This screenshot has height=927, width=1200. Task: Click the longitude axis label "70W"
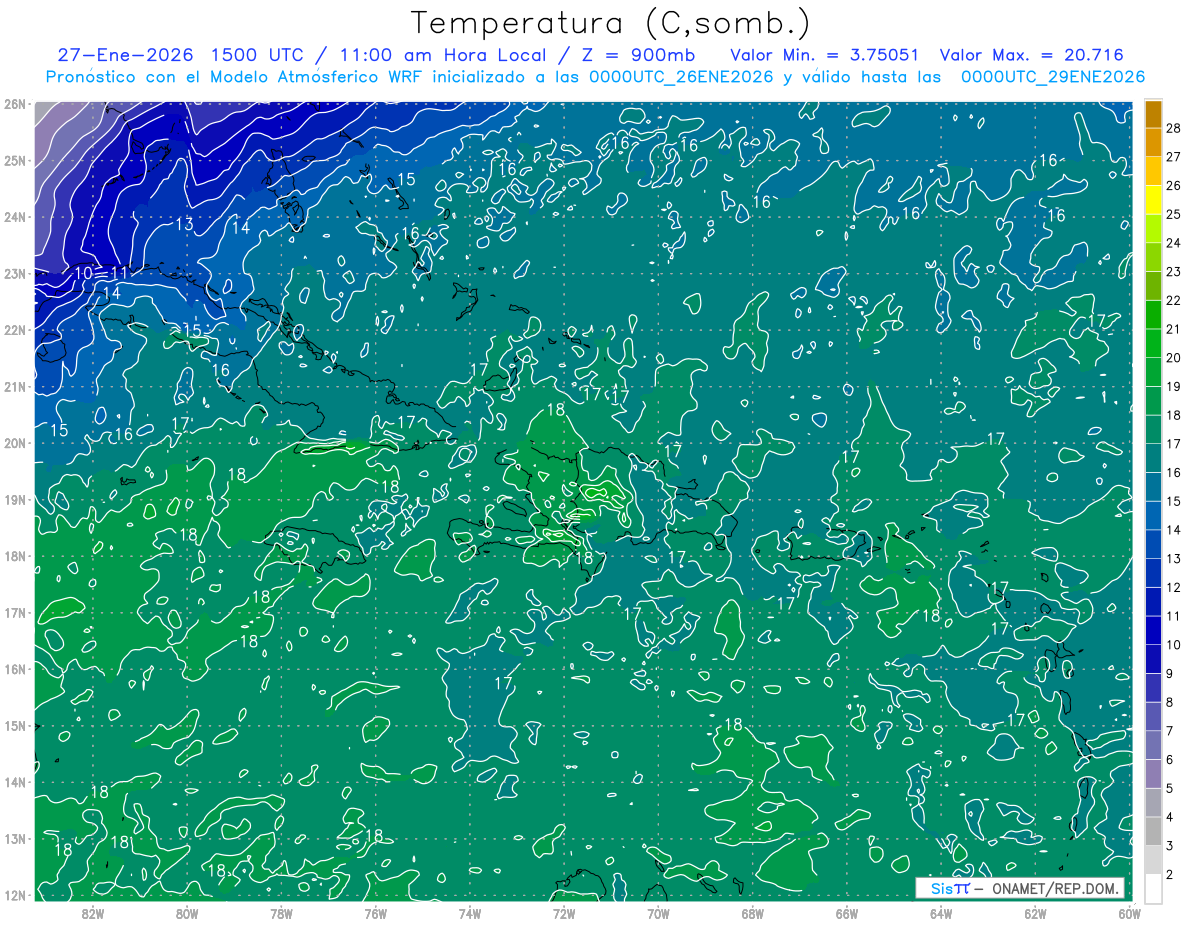click(x=658, y=913)
